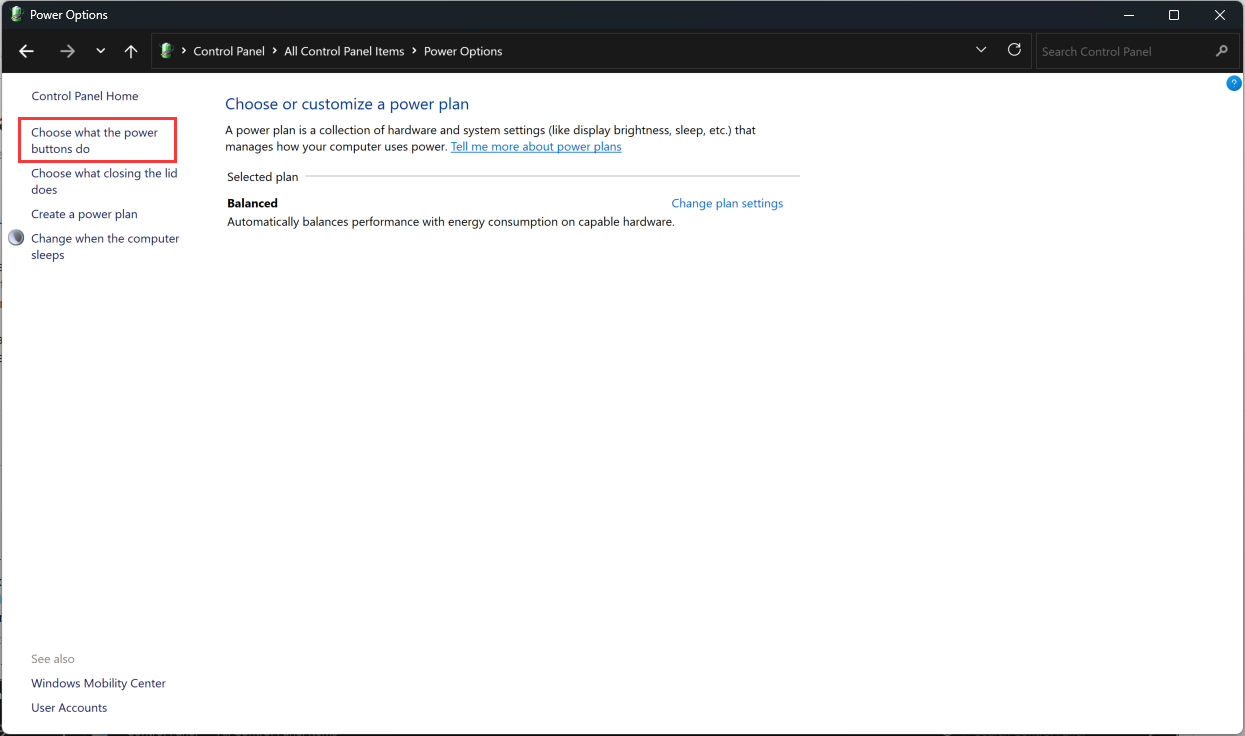The image size is (1245, 736).
Task: Select the Balanced plan name
Action: [252, 203]
